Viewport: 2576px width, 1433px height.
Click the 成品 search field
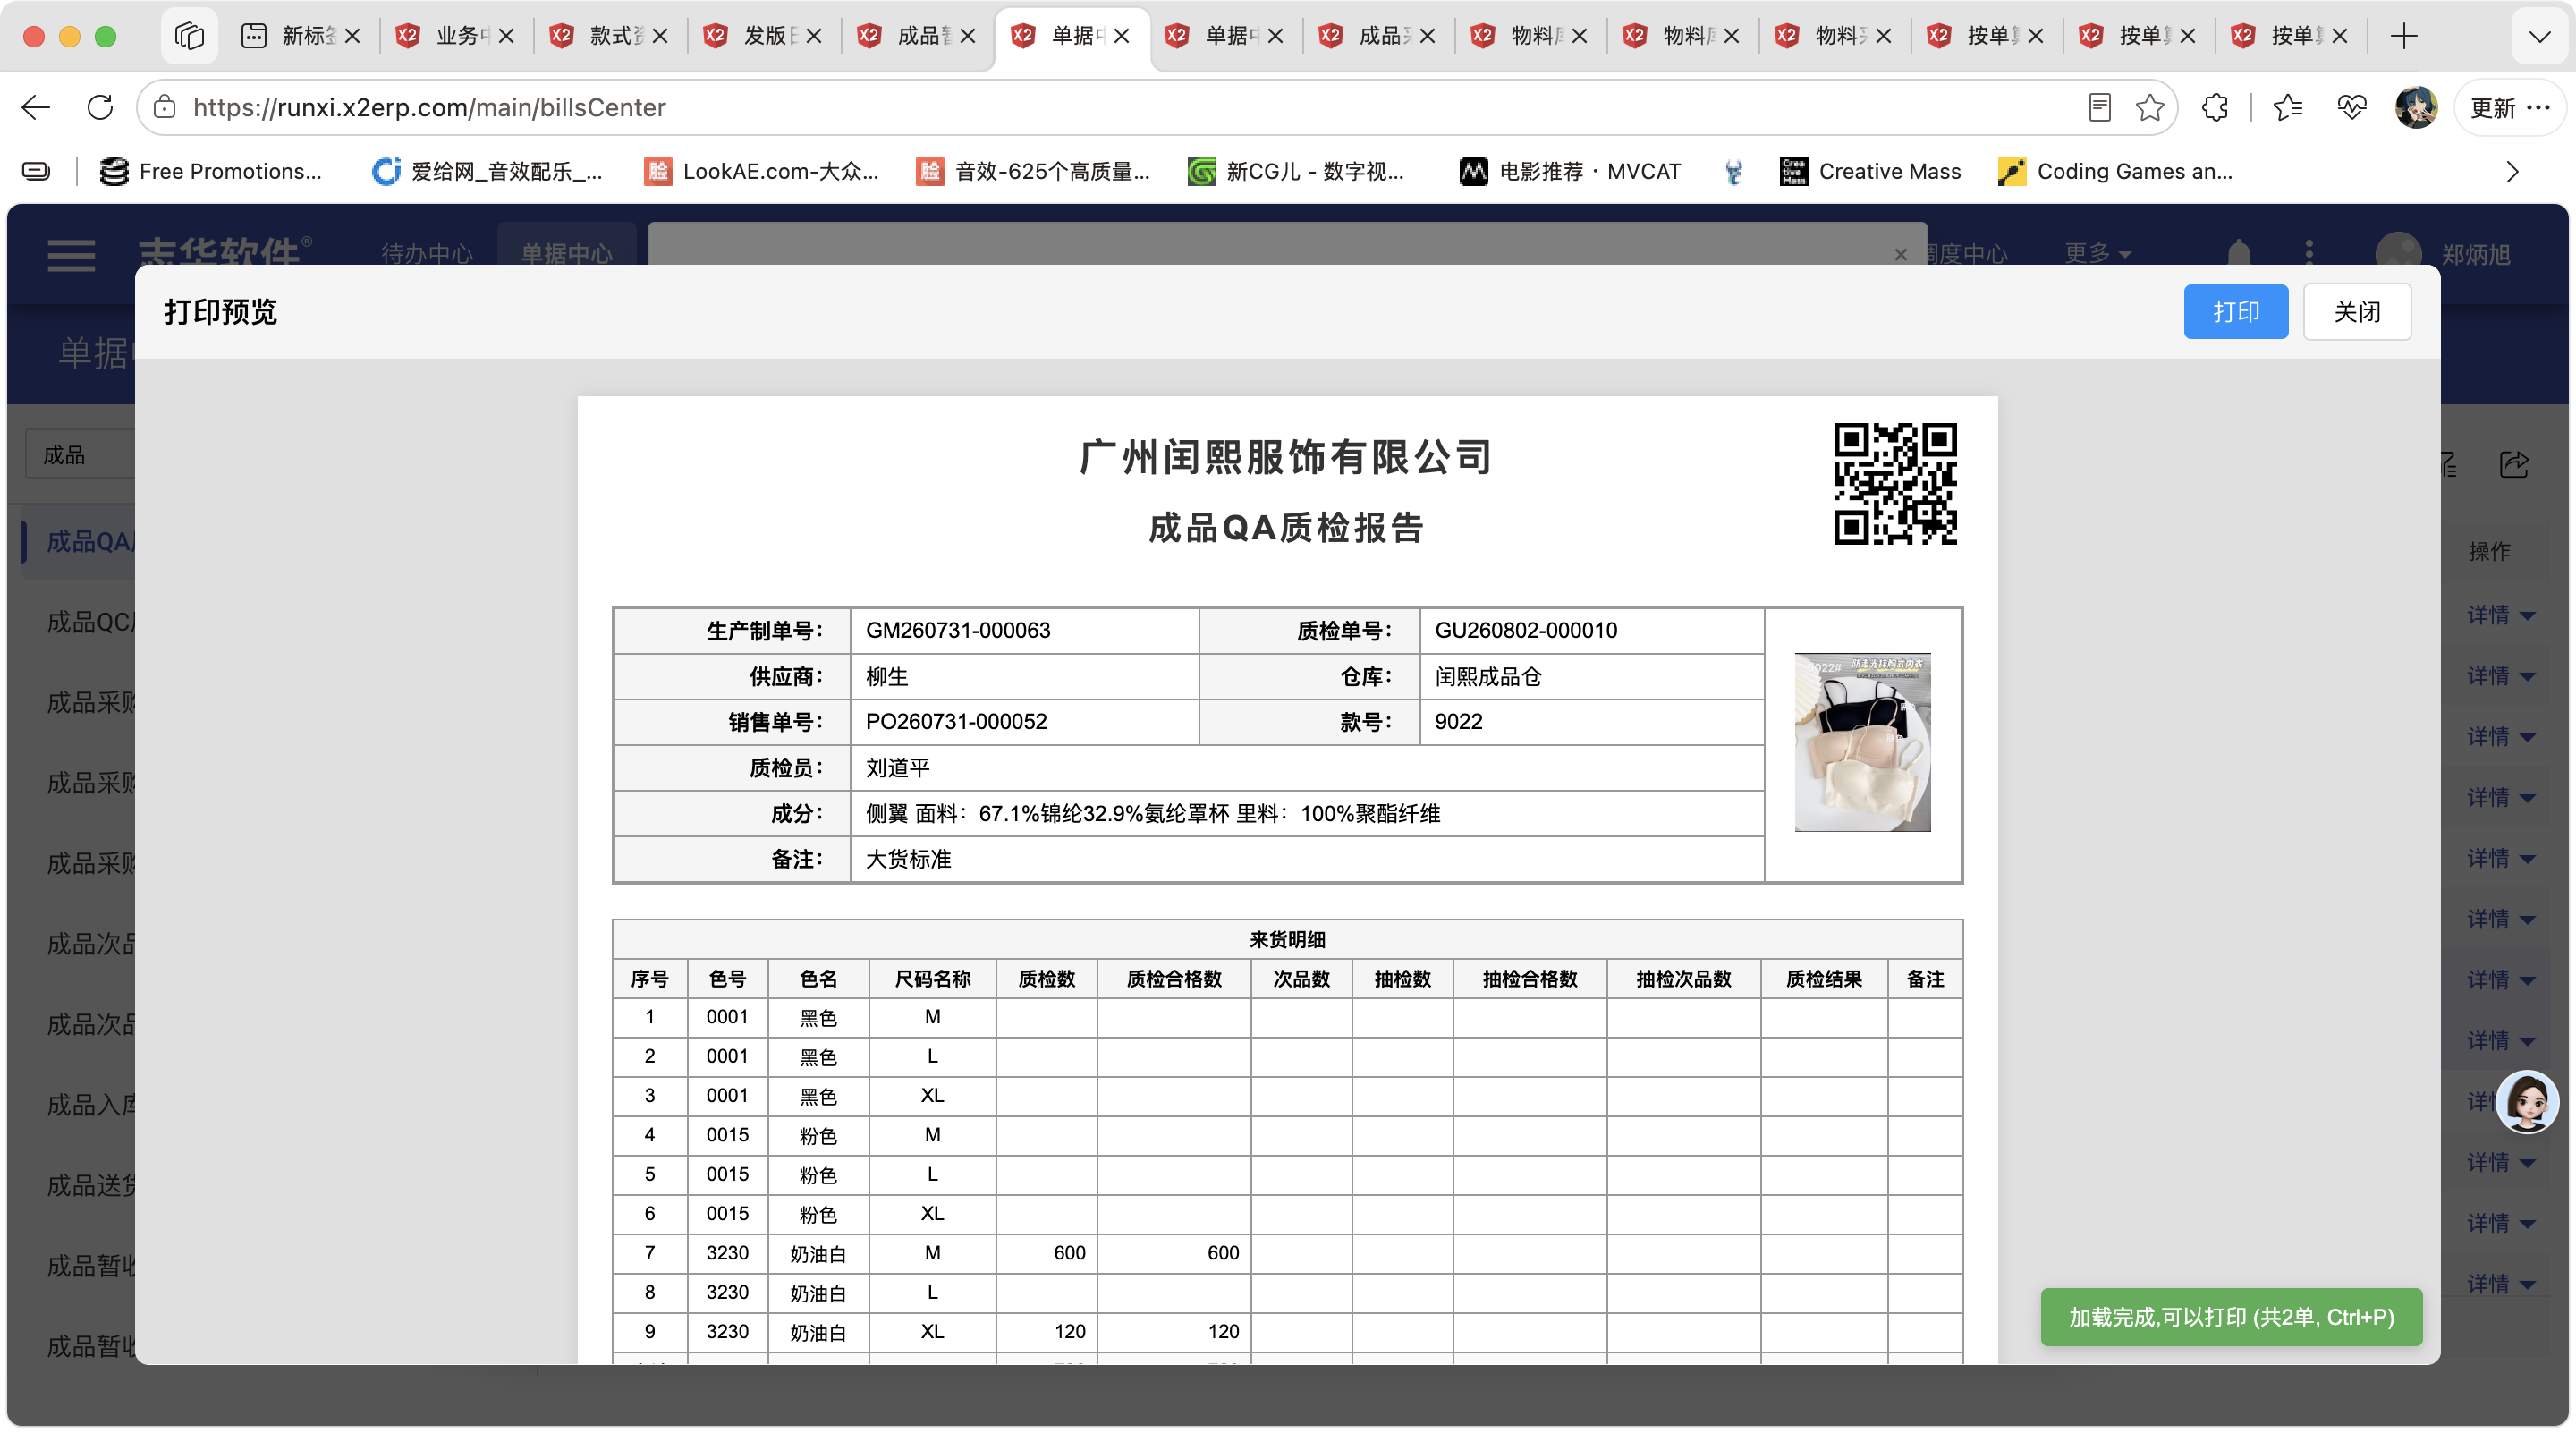click(80, 454)
